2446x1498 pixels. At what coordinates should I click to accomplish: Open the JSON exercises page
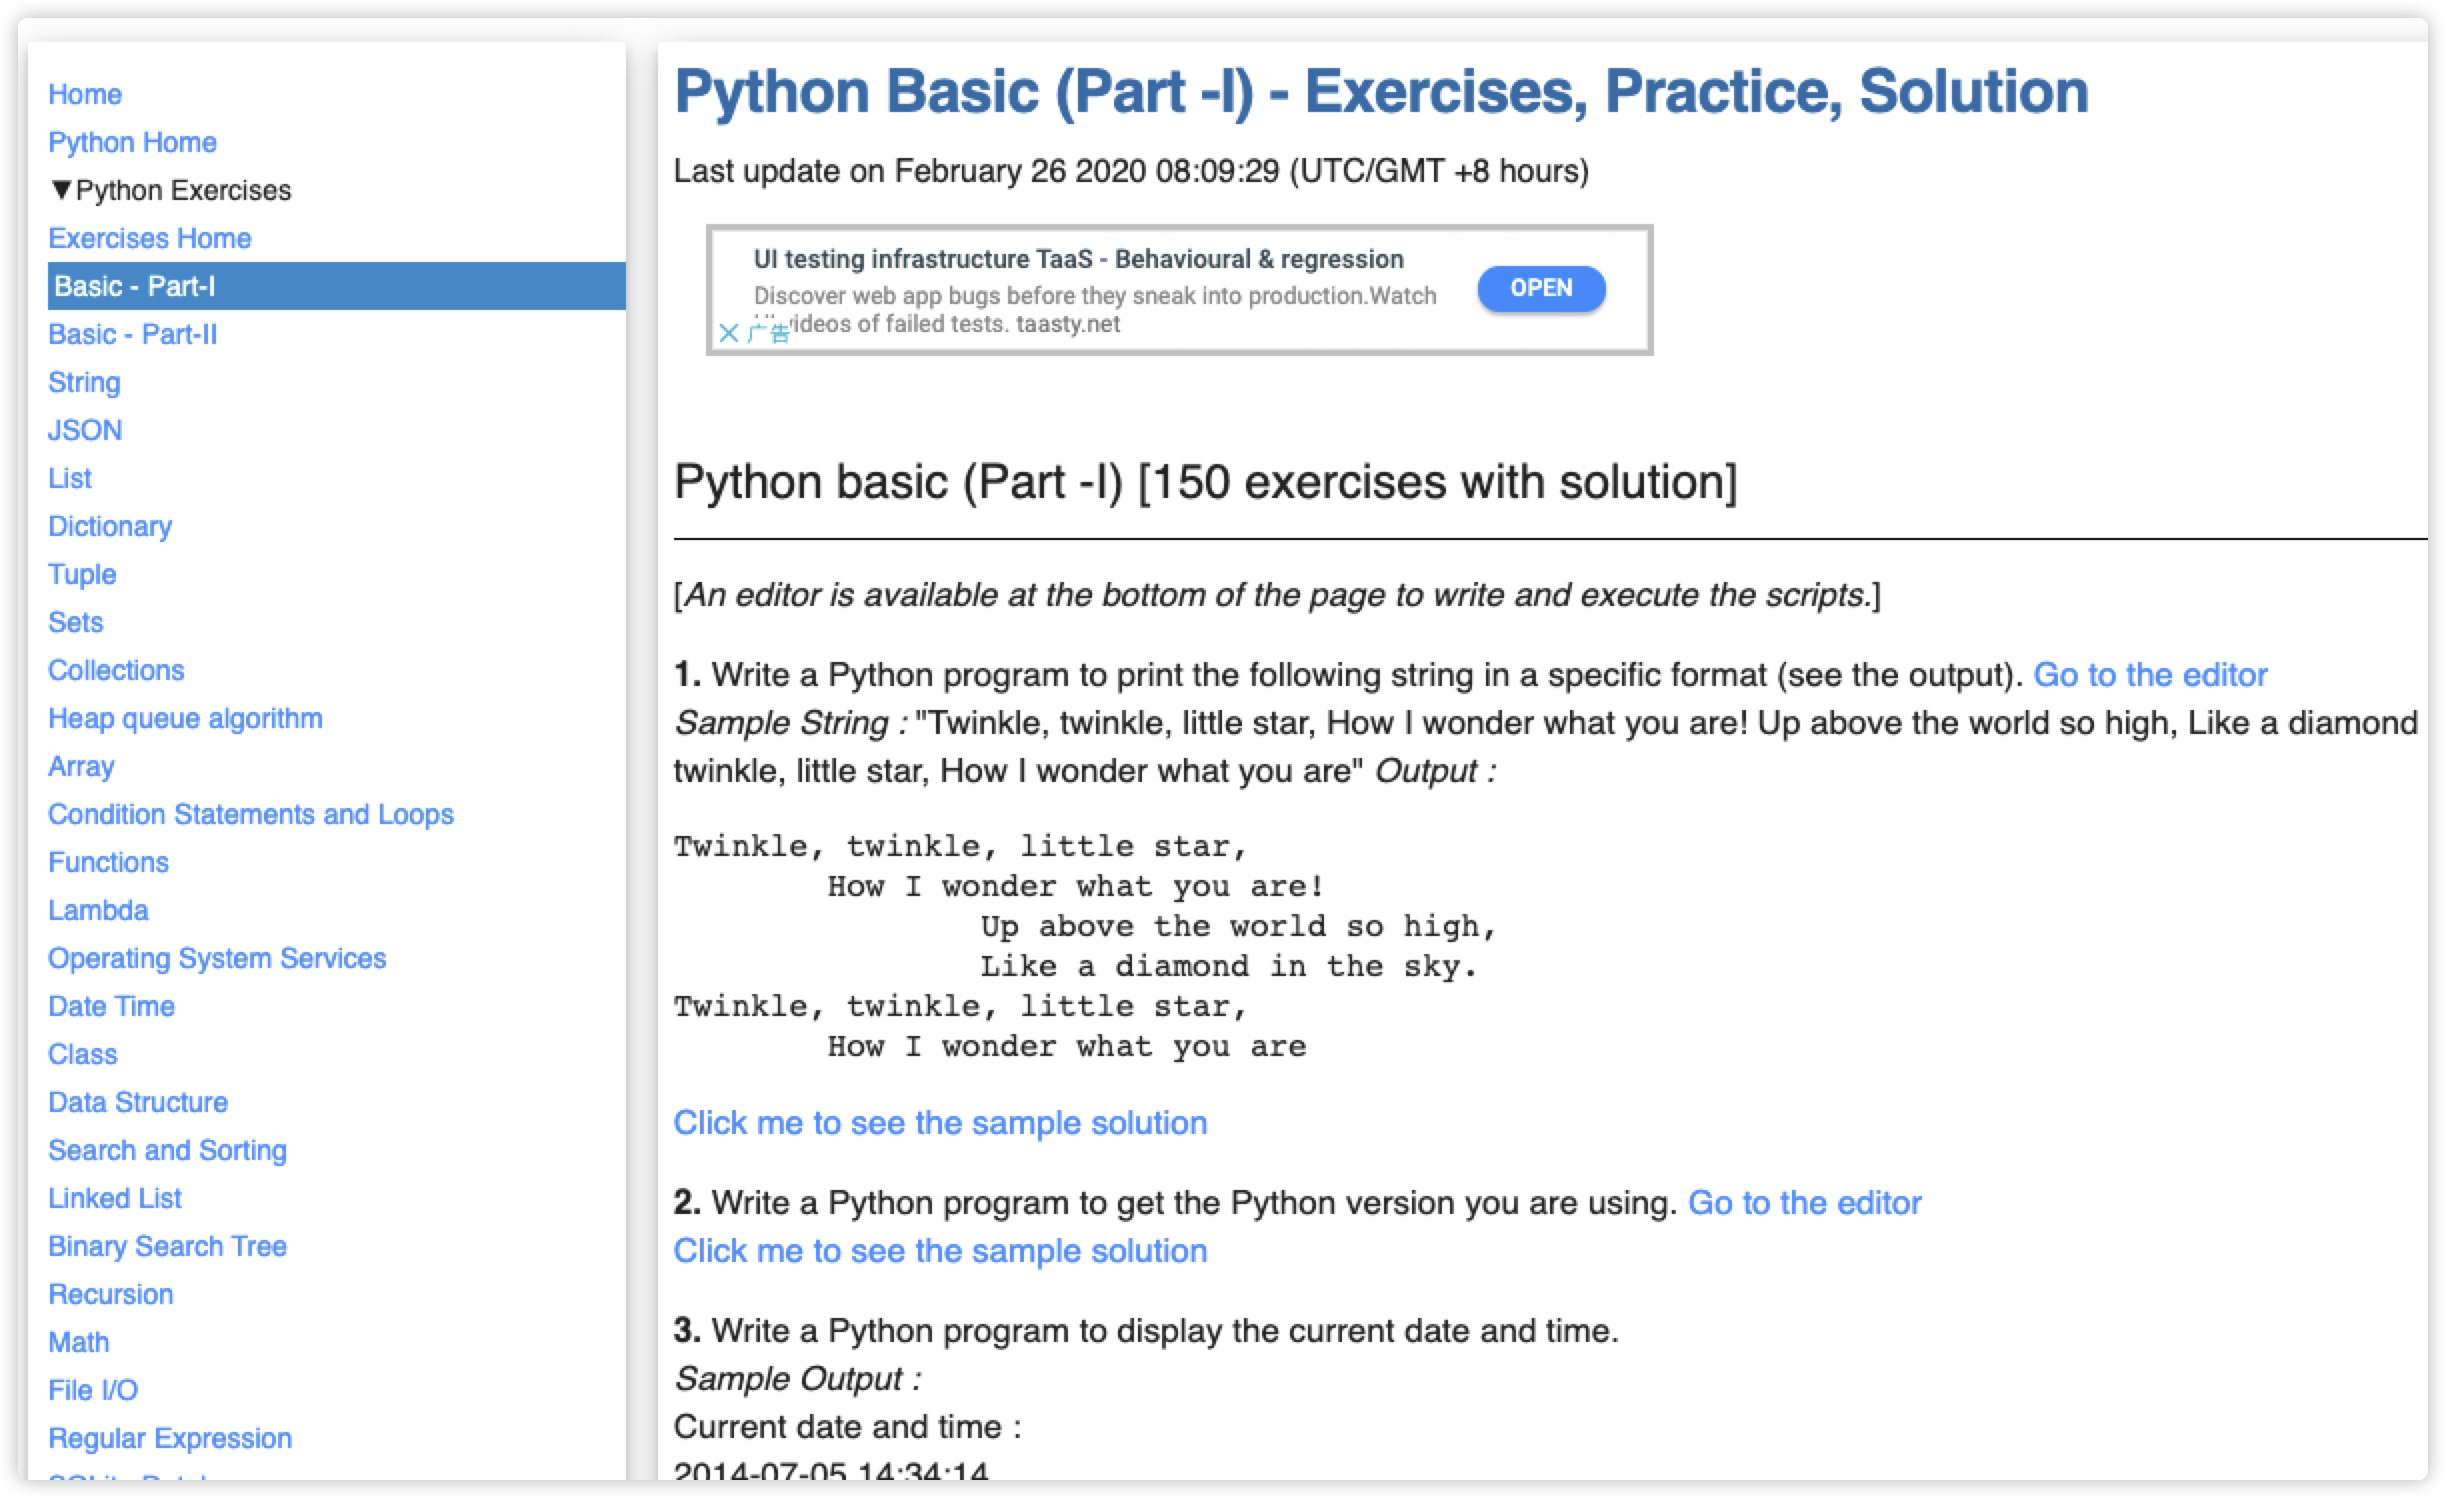[x=85, y=430]
